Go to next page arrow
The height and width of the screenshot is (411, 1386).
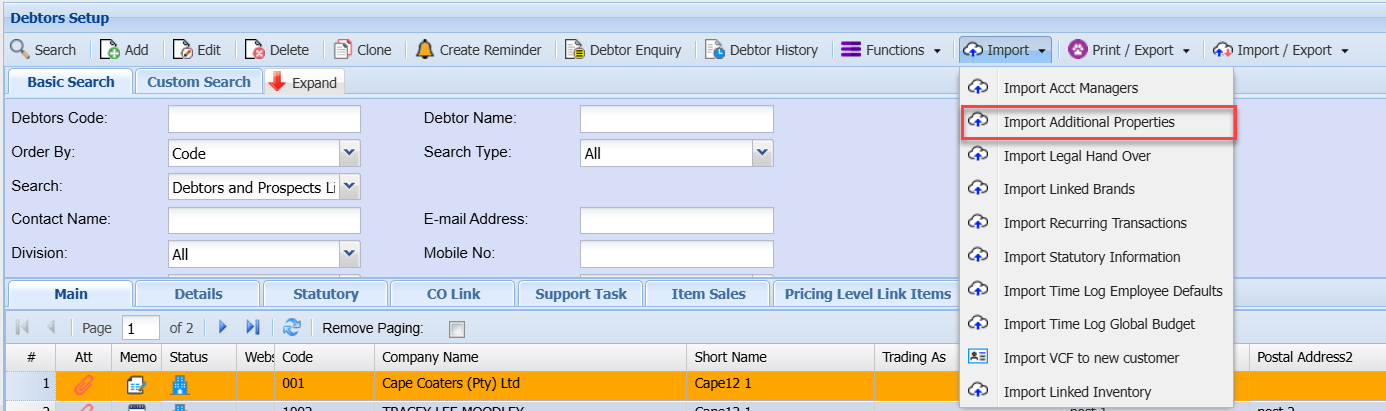pyautogui.click(x=224, y=327)
